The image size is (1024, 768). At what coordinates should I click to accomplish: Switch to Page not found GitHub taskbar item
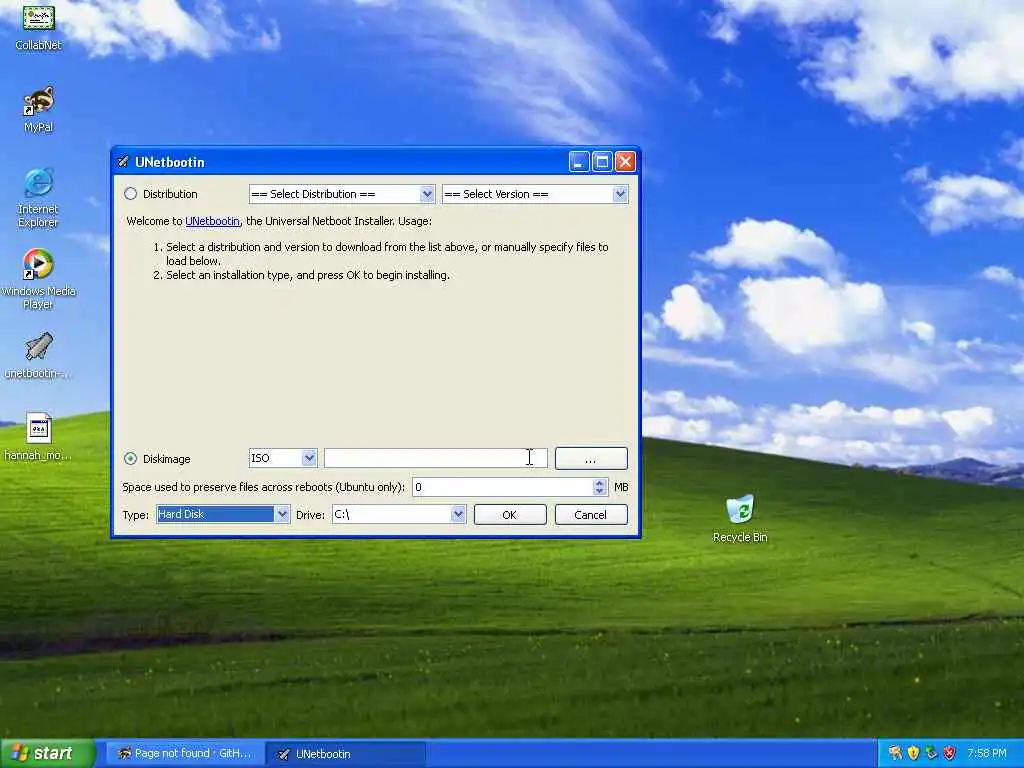[185, 754]
